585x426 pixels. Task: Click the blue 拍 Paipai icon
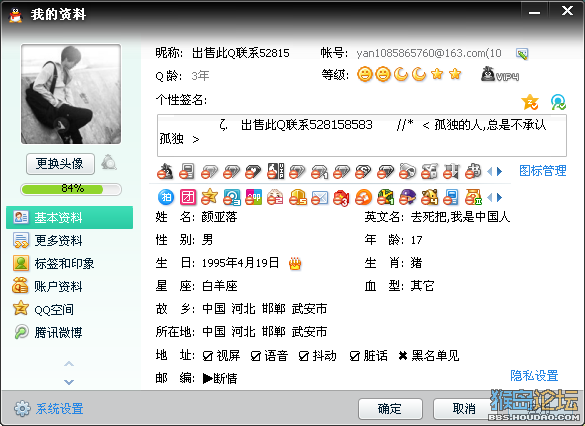pos(166,197)
